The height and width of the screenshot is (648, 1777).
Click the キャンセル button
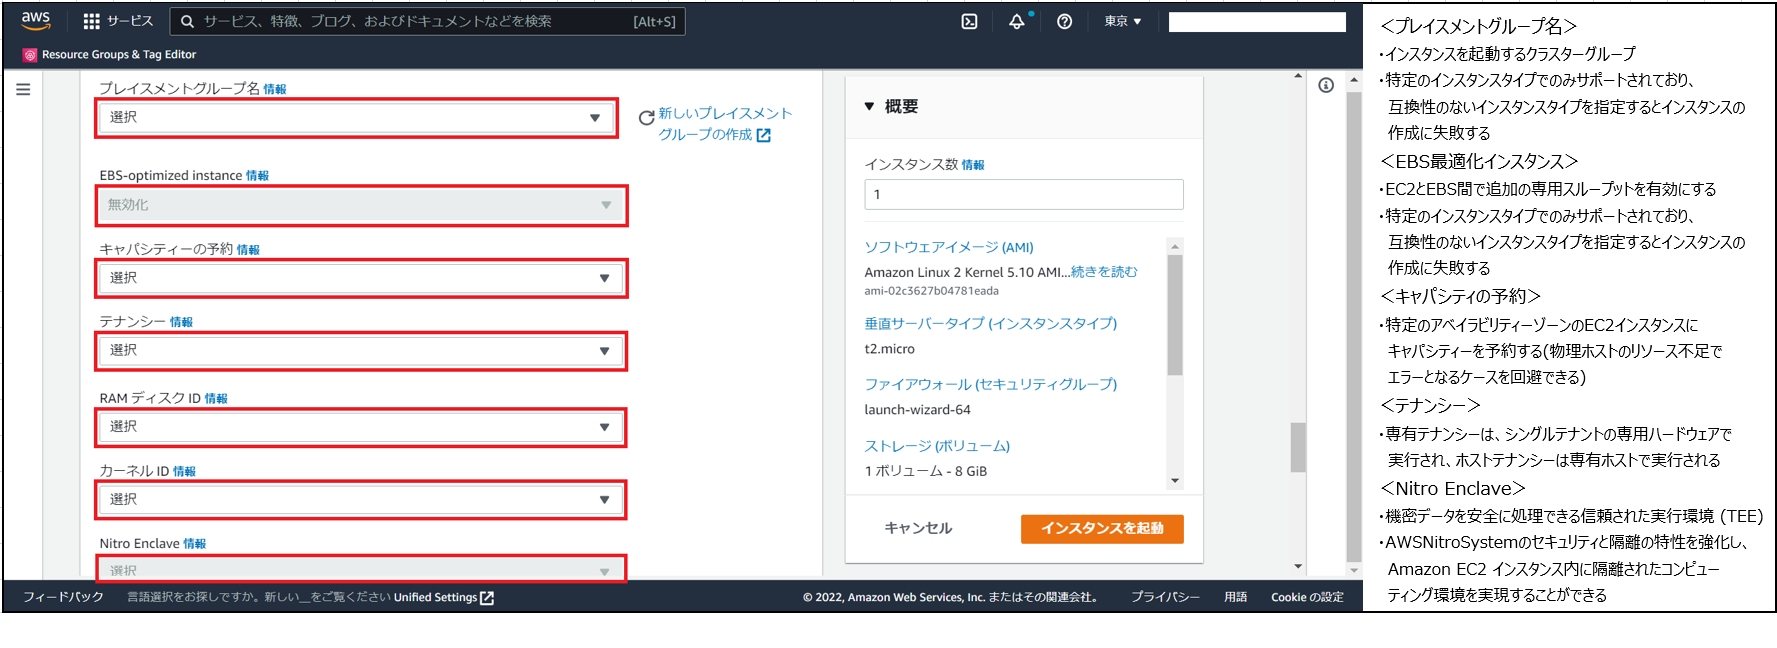point(918,528)
